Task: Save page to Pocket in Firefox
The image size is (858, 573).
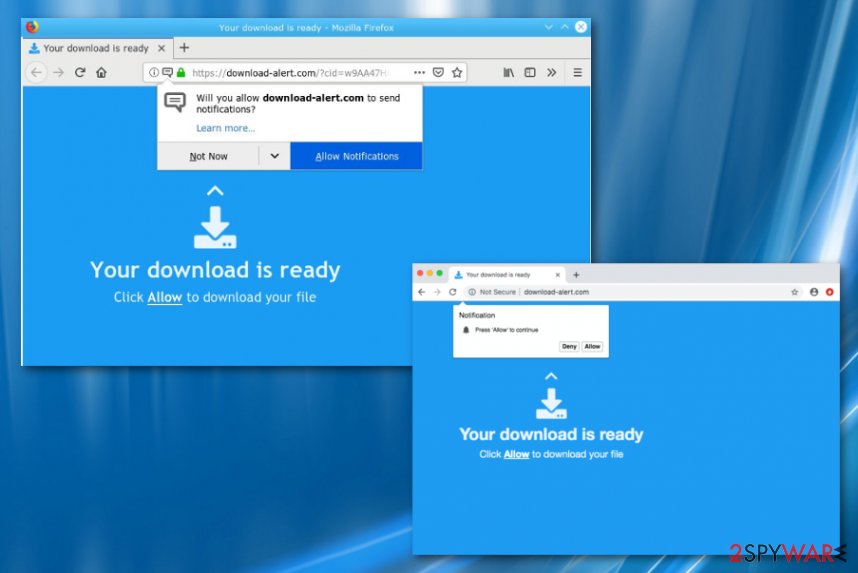Action: 438,72
